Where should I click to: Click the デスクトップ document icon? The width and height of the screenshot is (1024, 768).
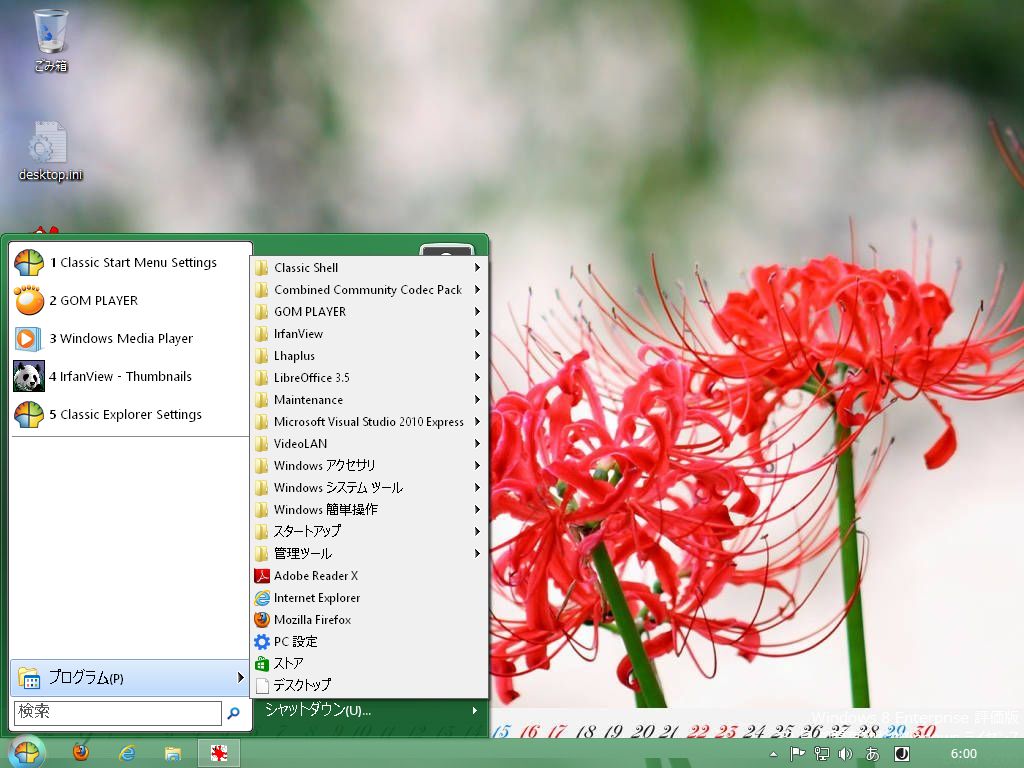click(x=262, y=686)
